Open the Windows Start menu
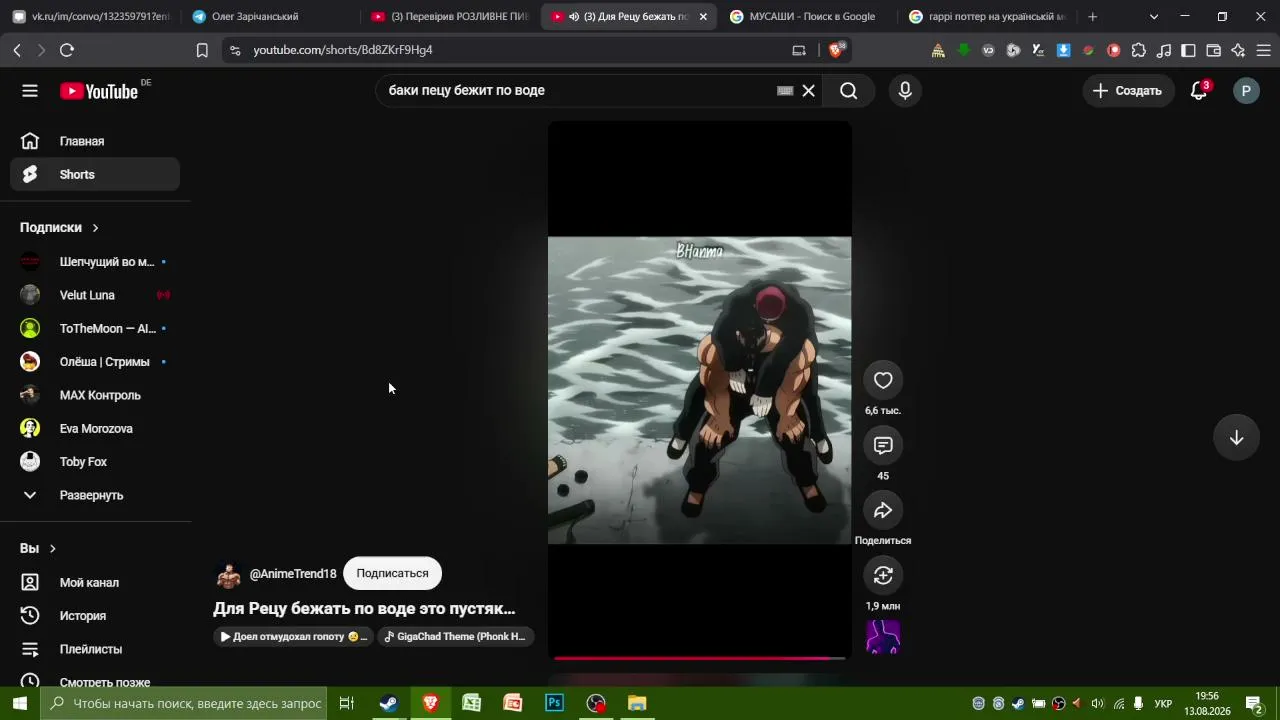The width and height of the screenshot is (1280, 720). [20, 703]
